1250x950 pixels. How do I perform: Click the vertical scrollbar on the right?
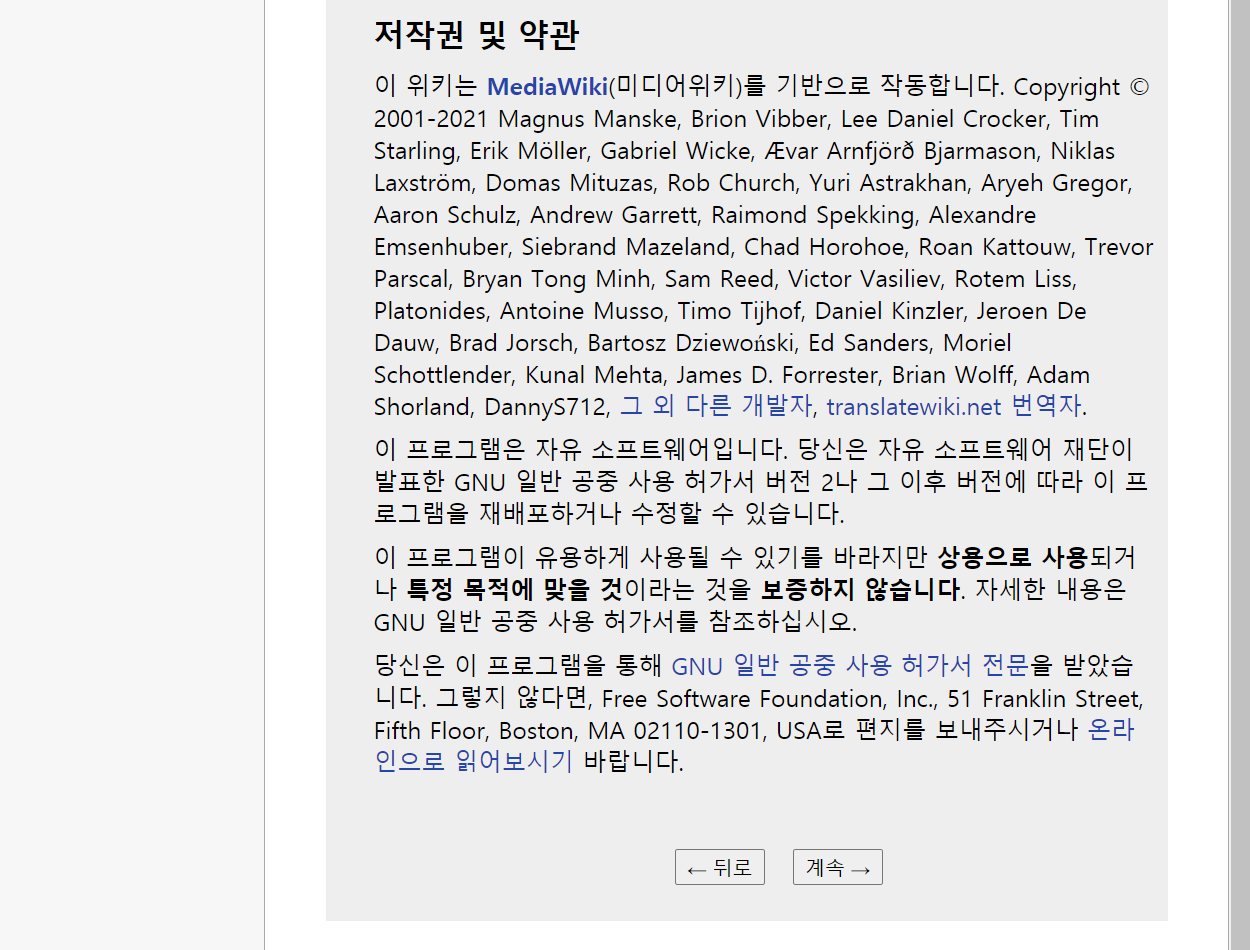coord(1239,475)
